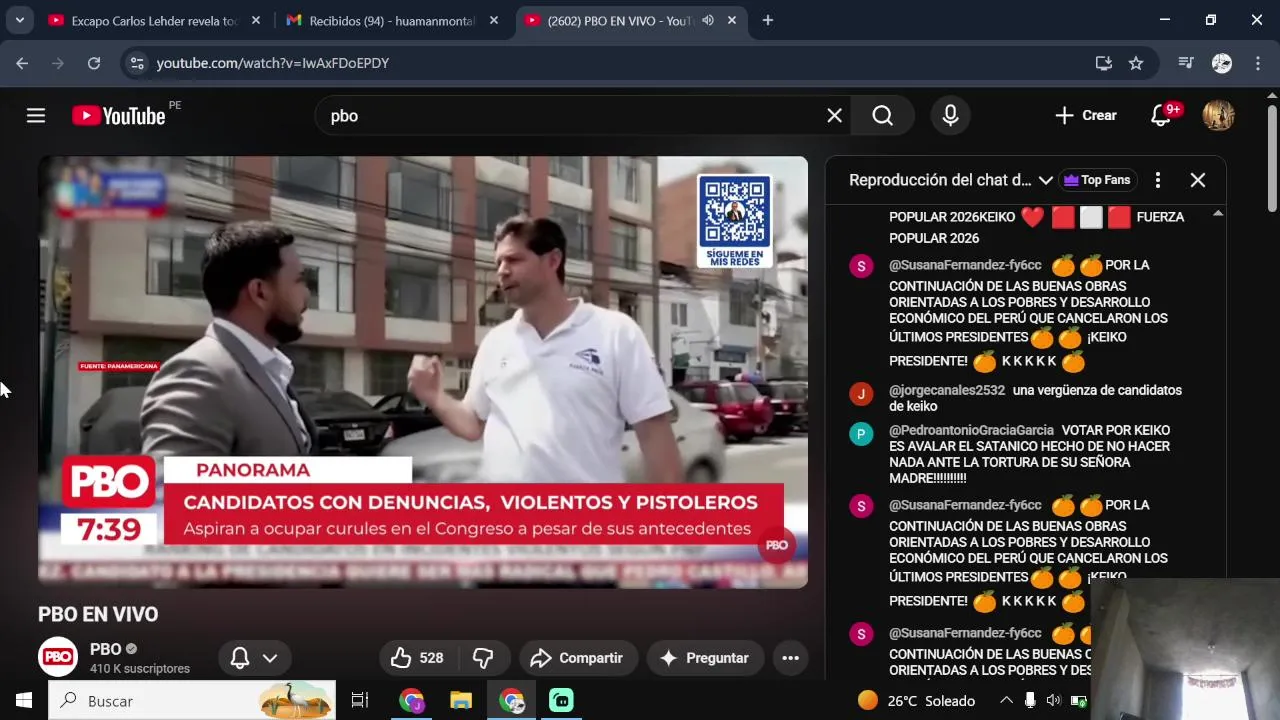Open the Top Fans badge
The height and width of the screenshot is (720, 1280).
coord(1096,180)
